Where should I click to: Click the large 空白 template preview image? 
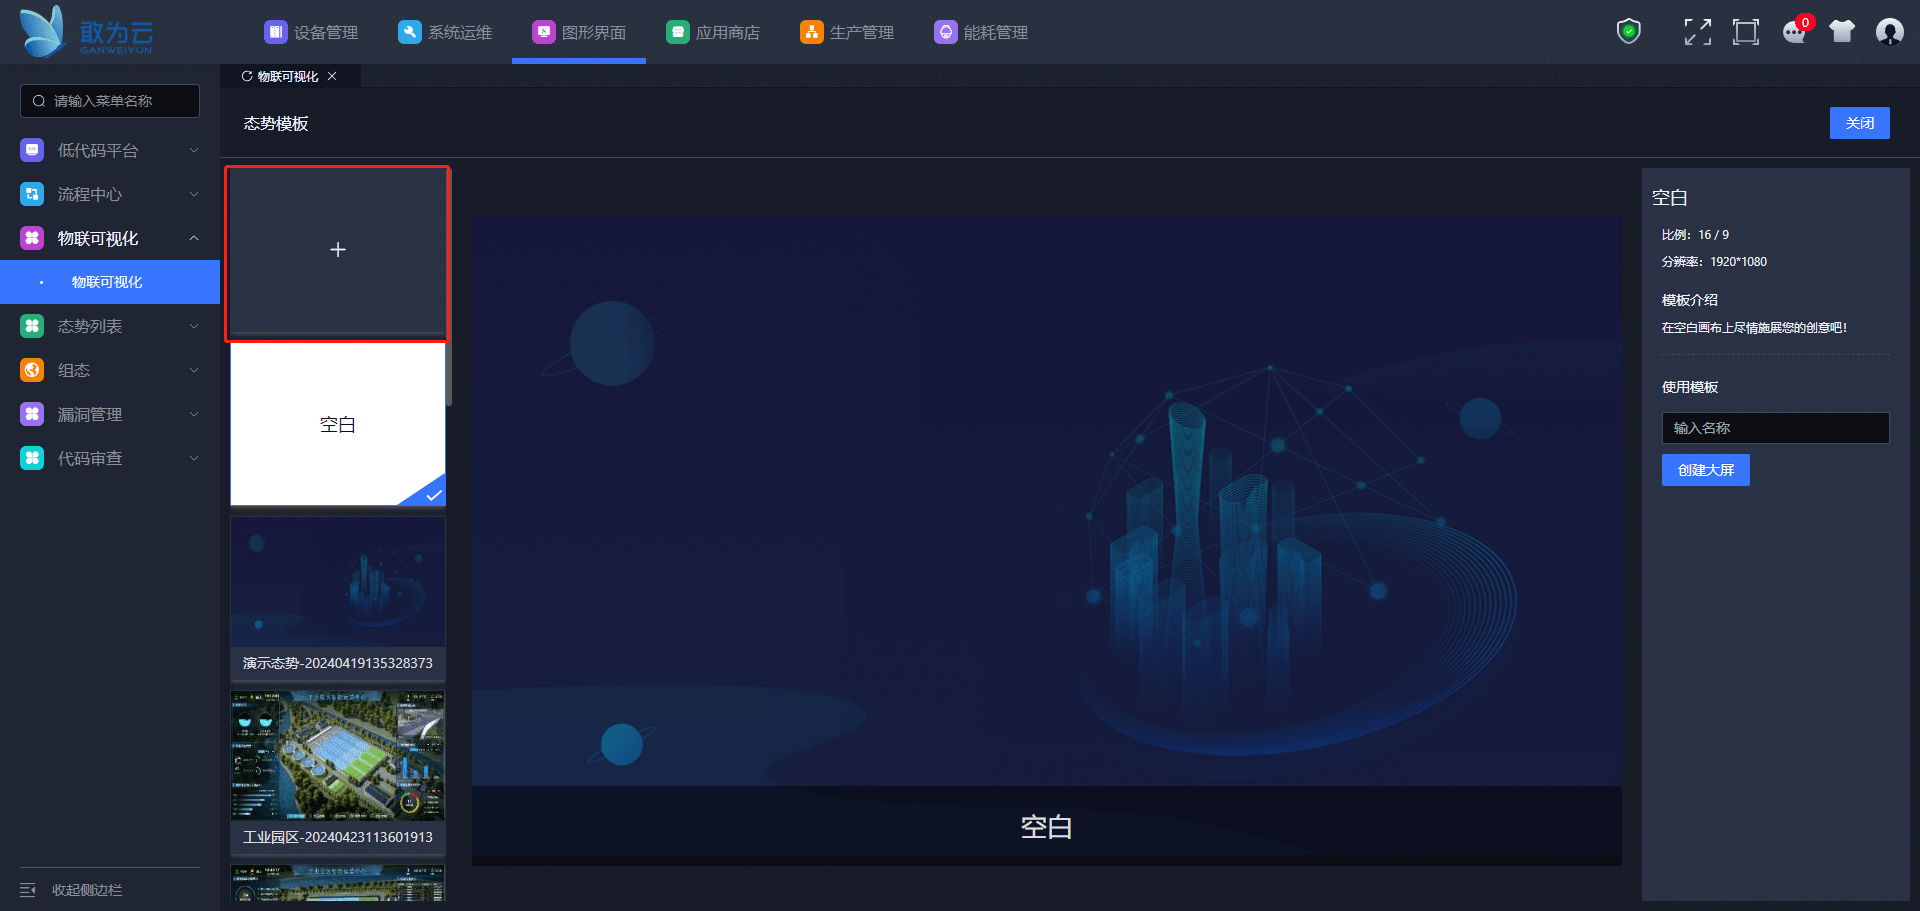pyautogui.click(x=1047, y=539)
